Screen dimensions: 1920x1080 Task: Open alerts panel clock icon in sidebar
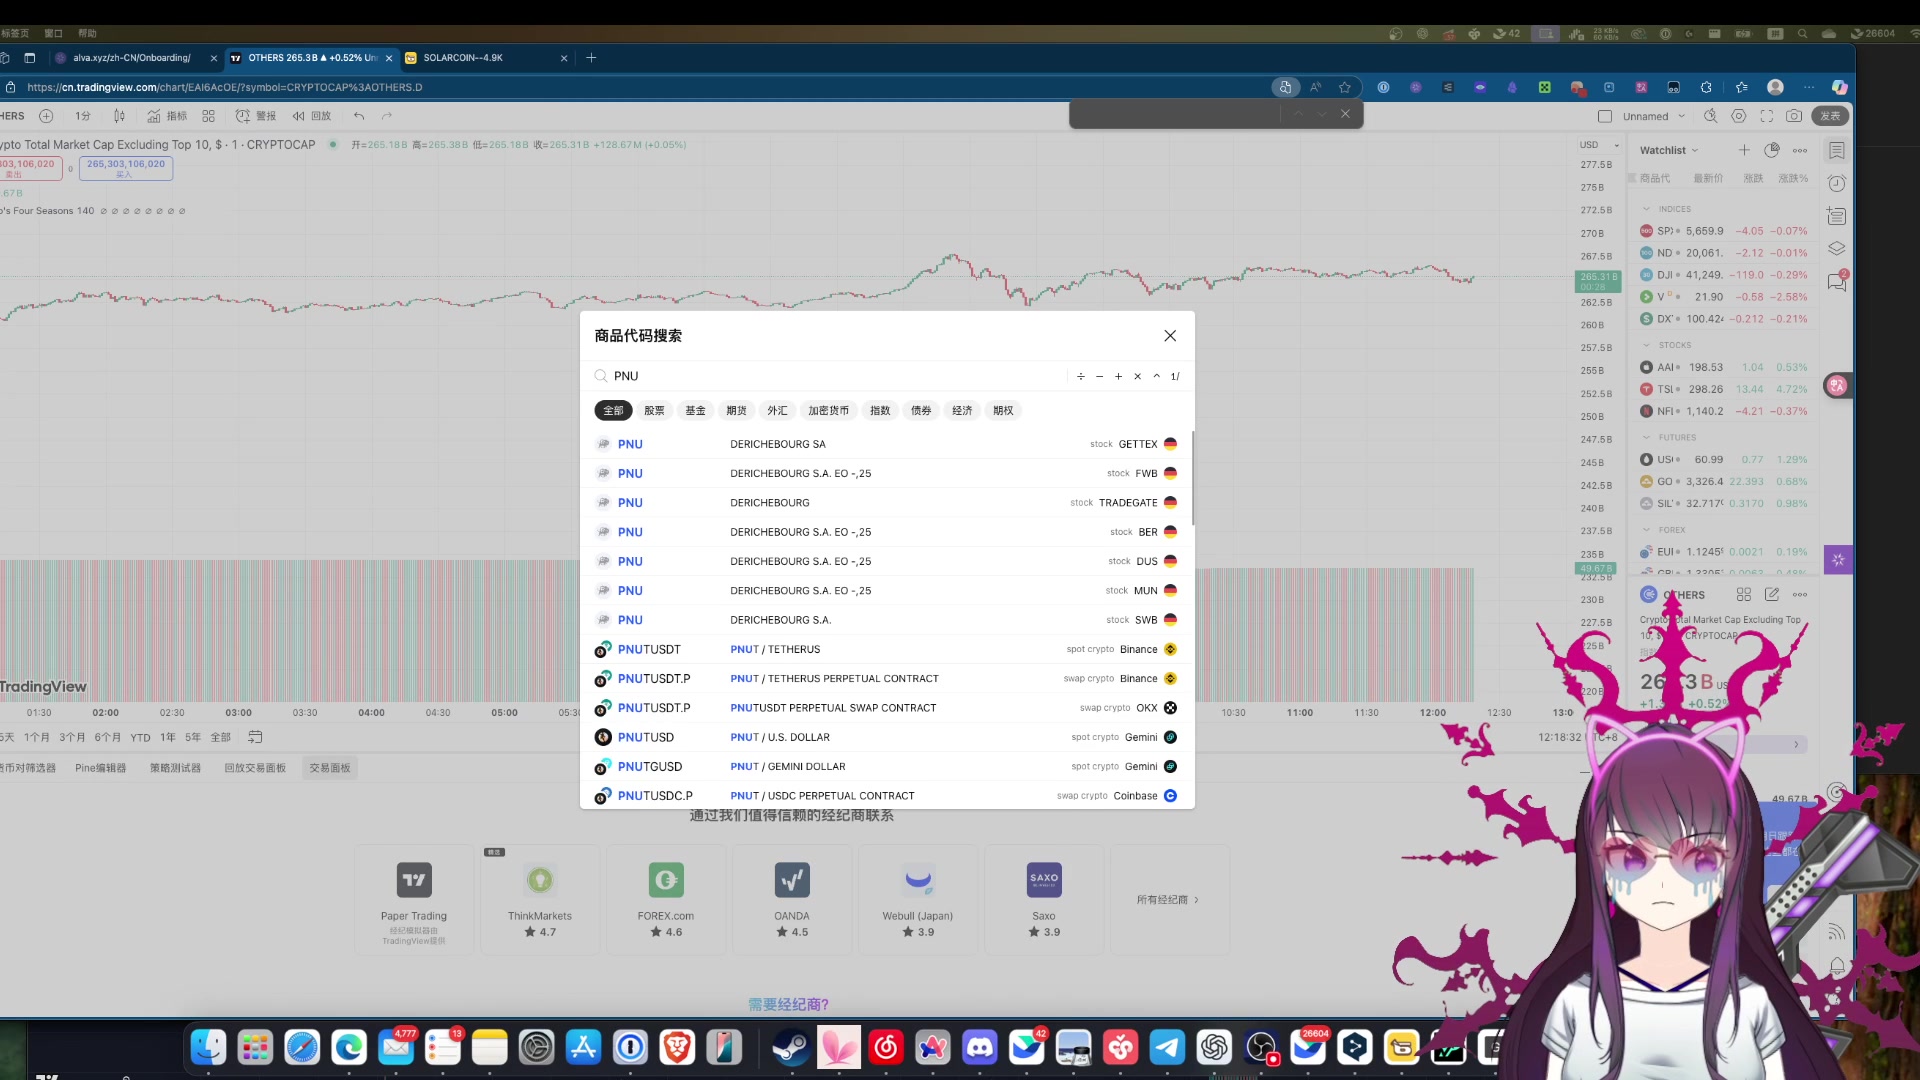[x=1837, y=183]
